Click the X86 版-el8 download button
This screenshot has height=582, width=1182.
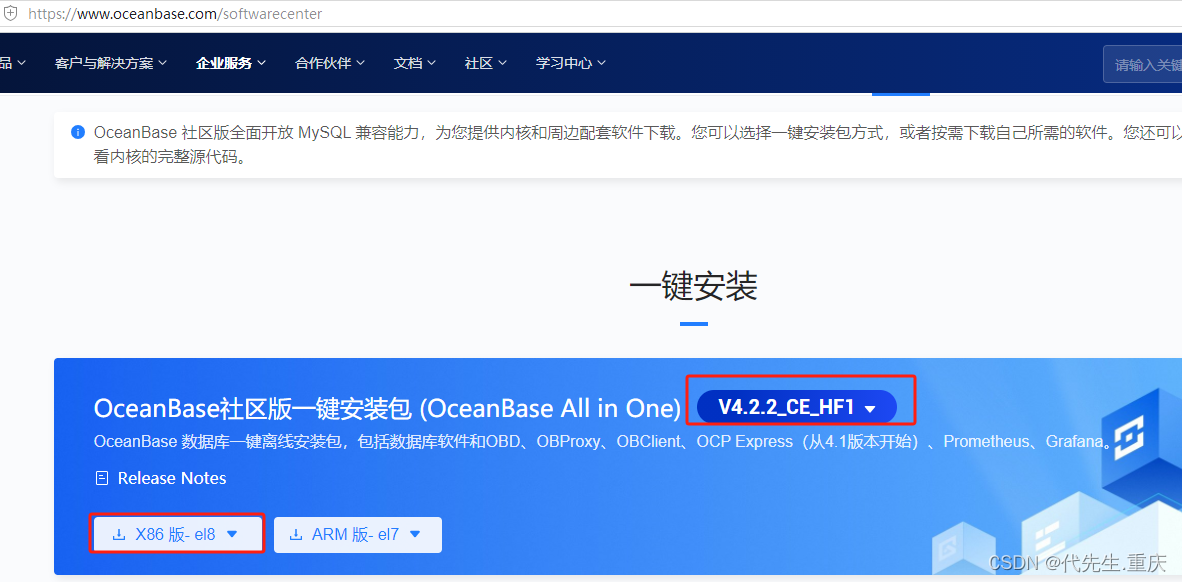pos(177,533)
